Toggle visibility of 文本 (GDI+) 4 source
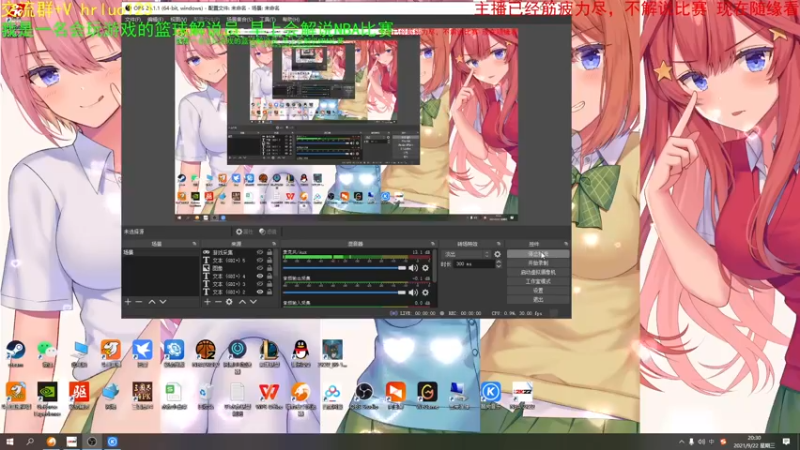The image size is (800, 450). pos(260,276)
